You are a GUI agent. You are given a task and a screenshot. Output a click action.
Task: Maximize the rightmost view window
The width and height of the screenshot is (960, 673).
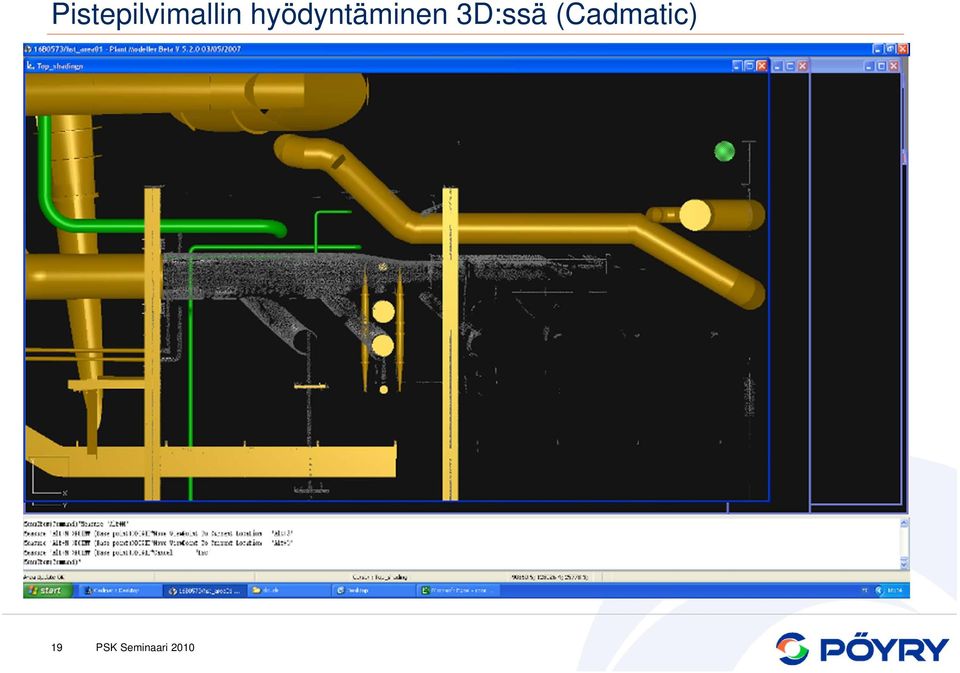coord(882,66)
